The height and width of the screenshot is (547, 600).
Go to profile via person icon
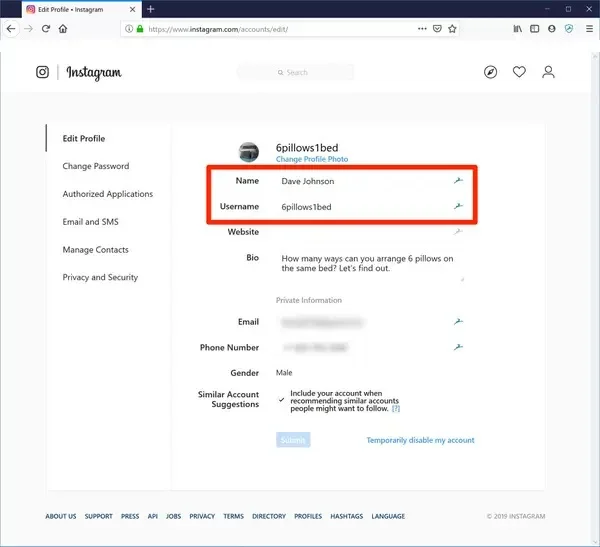click(548, 72)
